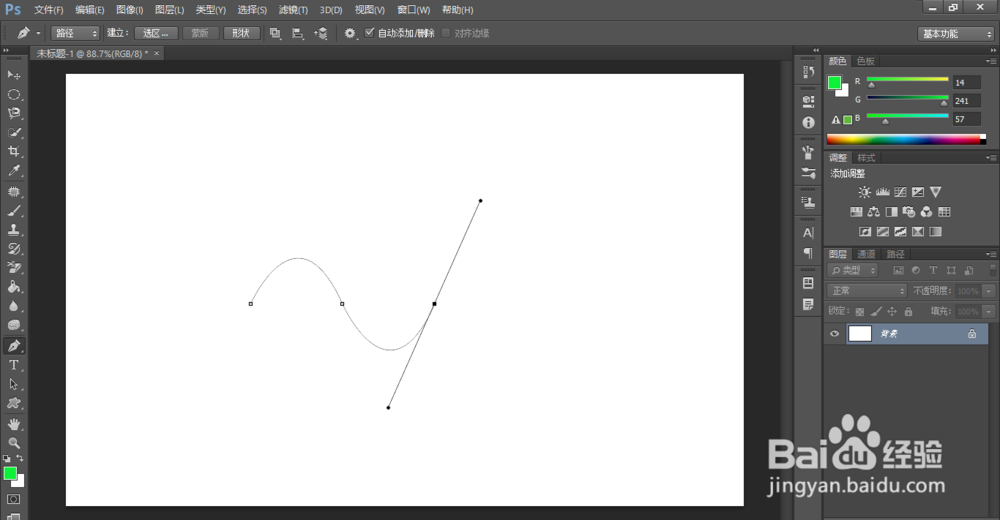
Task: Toggle lock transparent pixels
Action: point(860,311)
